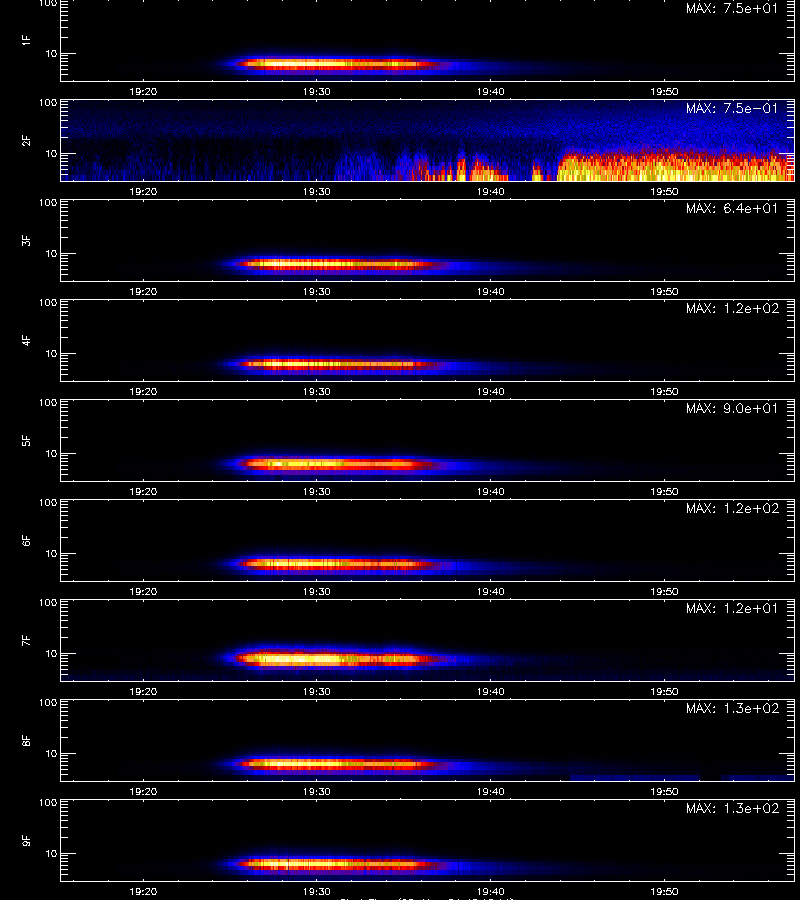Click the 100 y-axis label of panel 9F

pyautogui.click(x=48, y=802)
